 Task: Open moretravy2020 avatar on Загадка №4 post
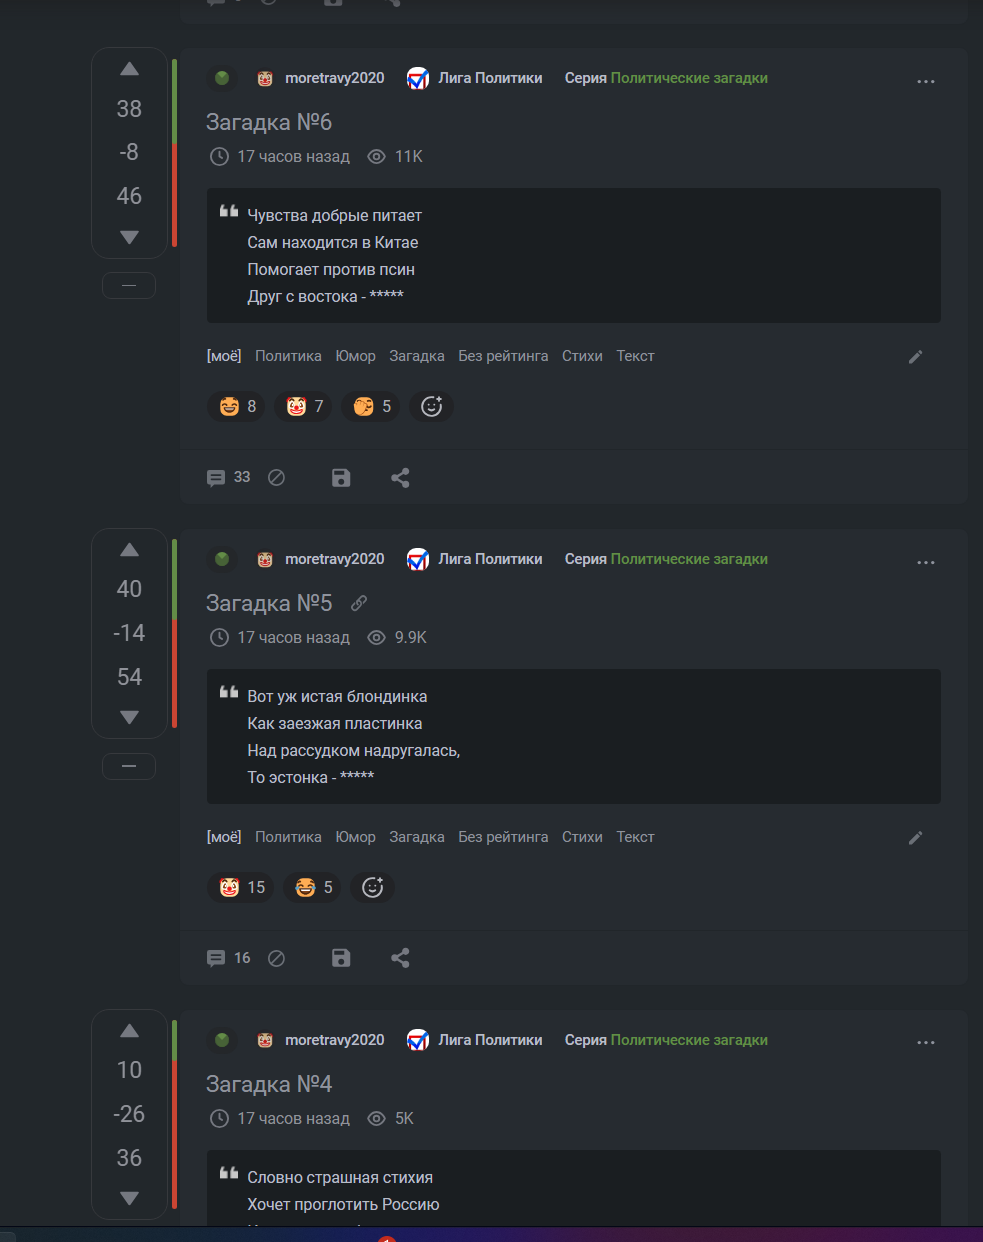point(265,1040)
